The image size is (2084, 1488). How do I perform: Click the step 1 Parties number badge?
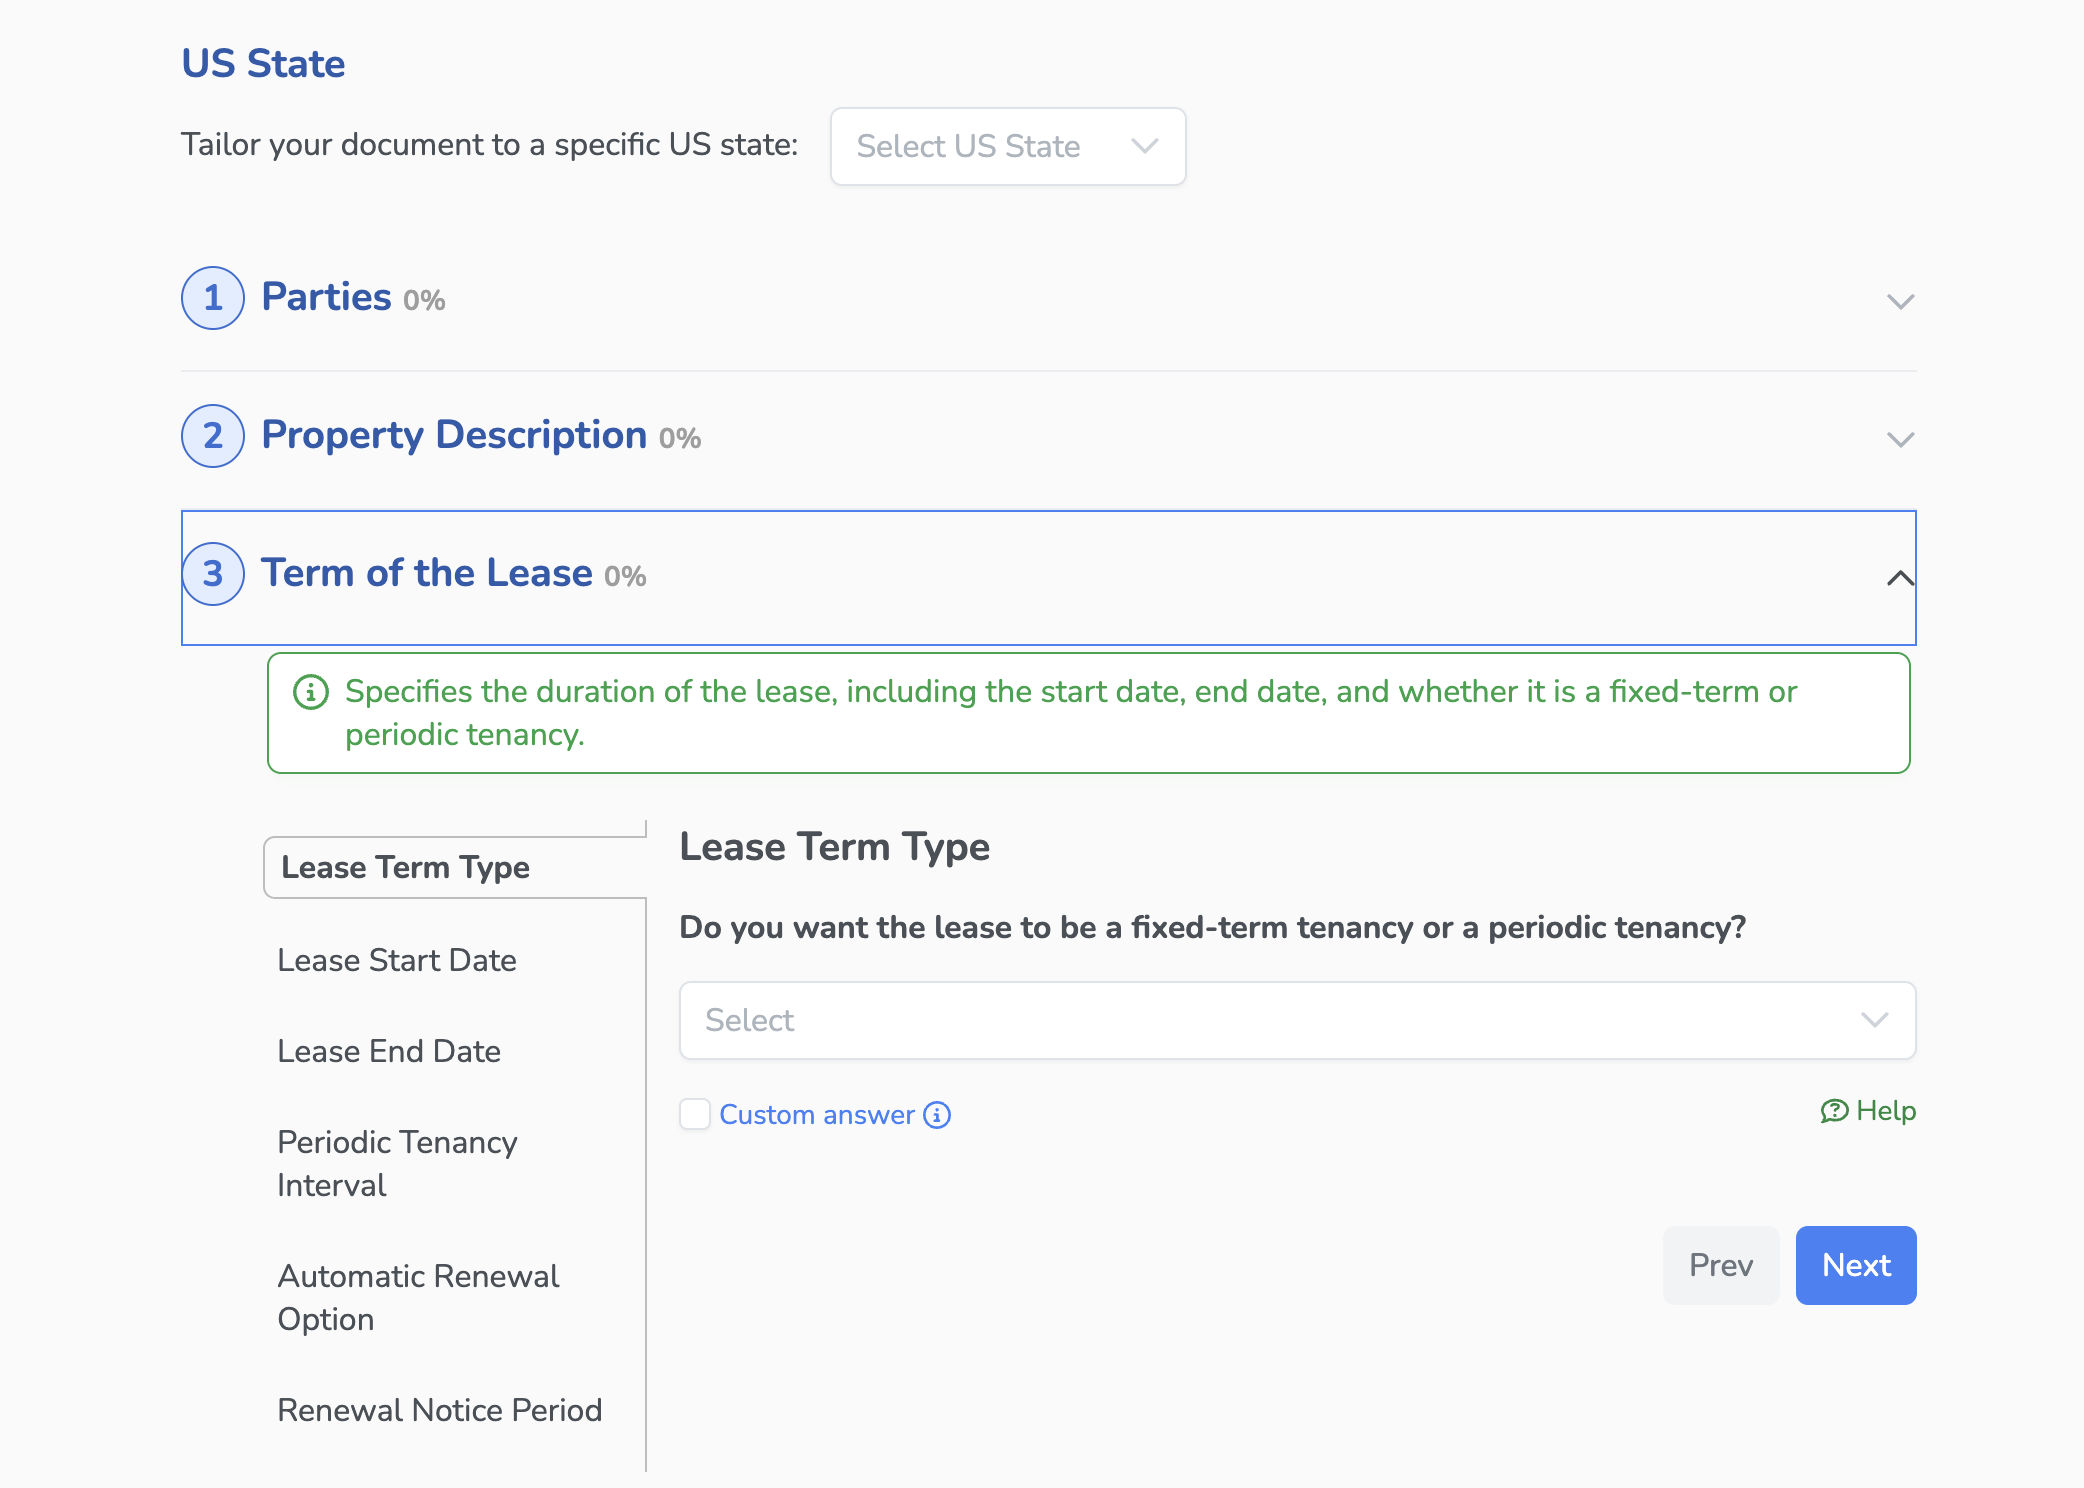[x=212, y=298]
